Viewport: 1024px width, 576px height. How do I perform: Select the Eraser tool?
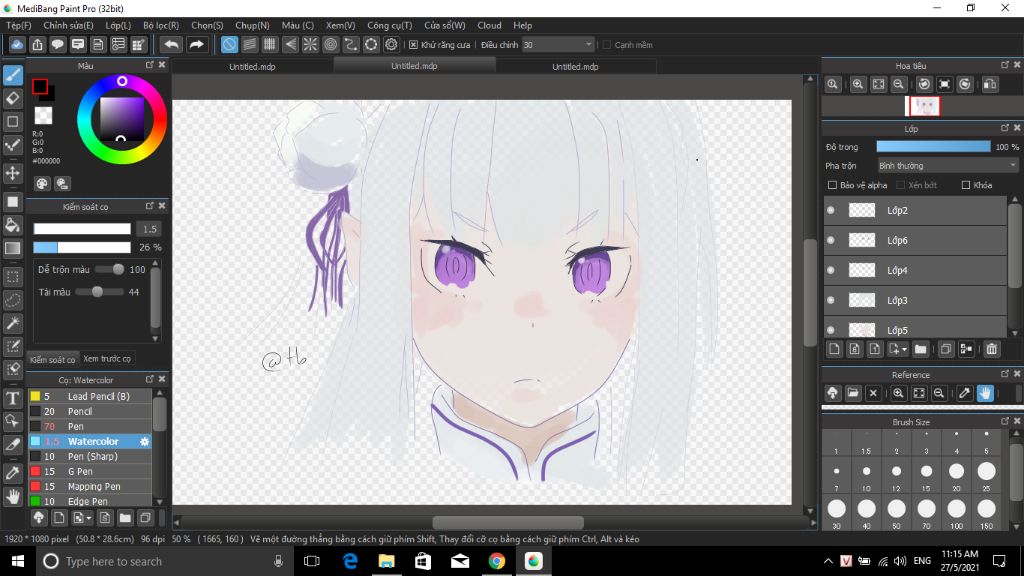[12, 99]
